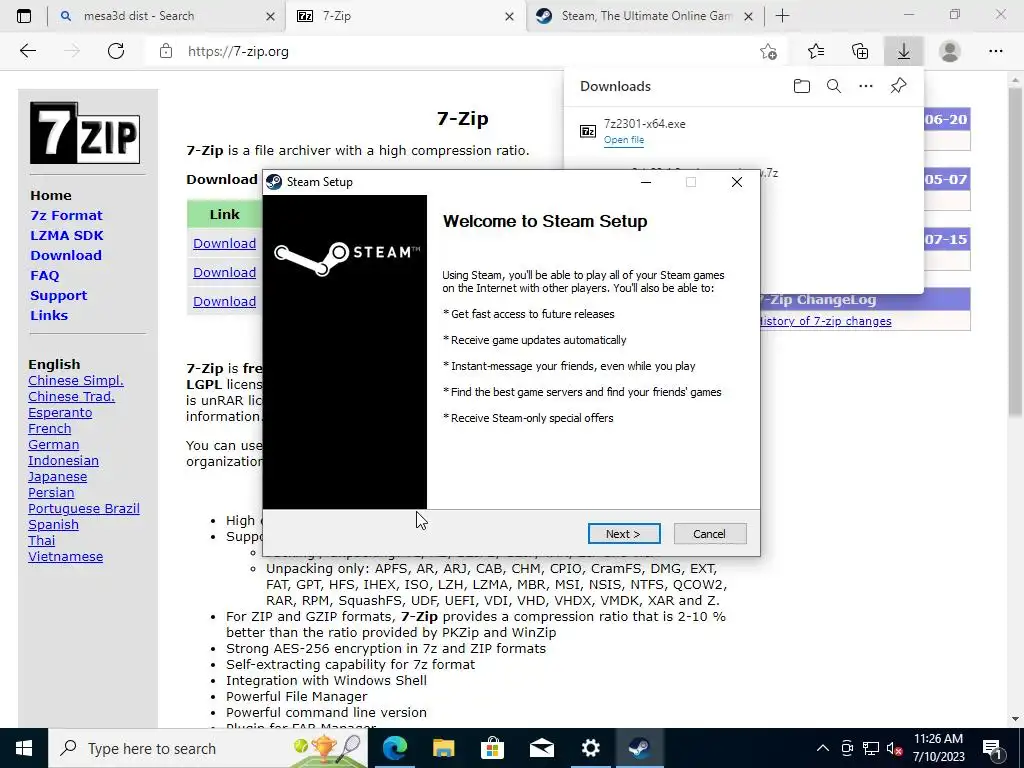
Task: Open the FAQ page
Action: [44, 276]
